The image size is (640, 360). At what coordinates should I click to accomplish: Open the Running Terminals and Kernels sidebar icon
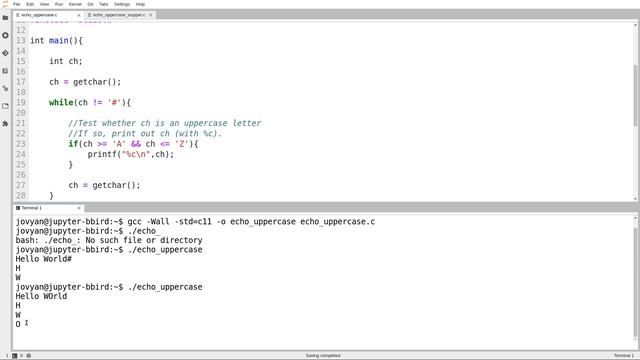tap(5, 36)
